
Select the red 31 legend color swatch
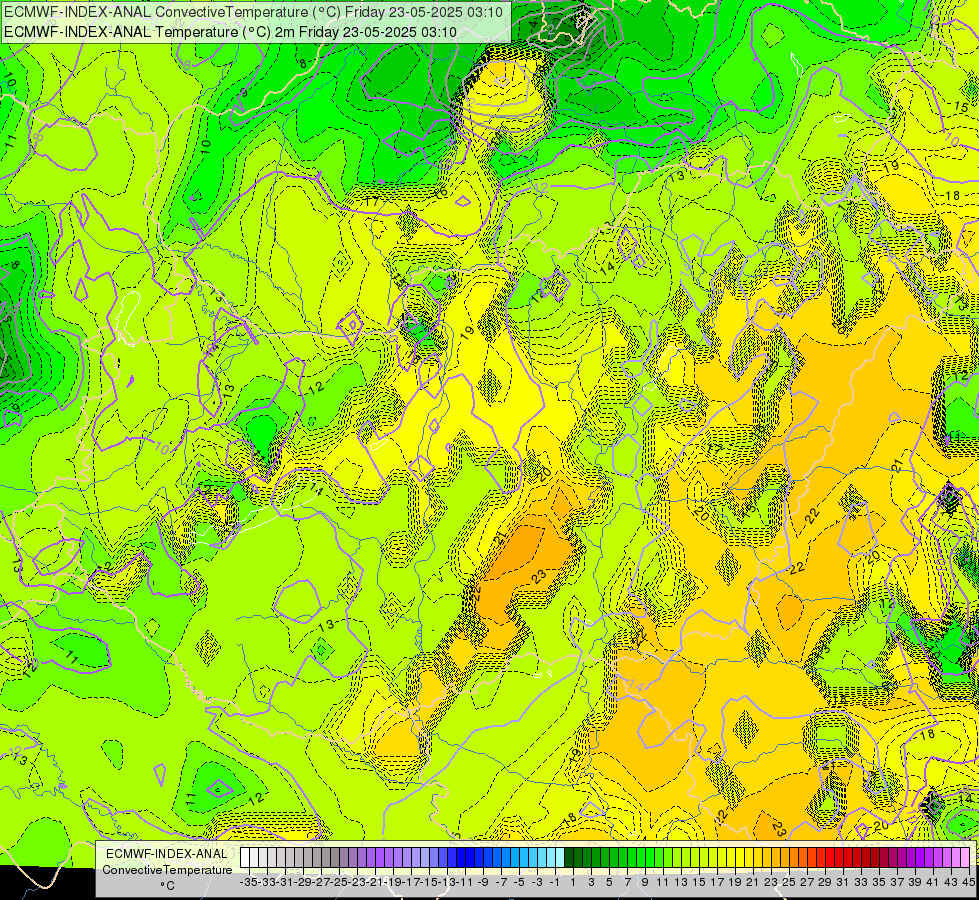tap(839, 858)
